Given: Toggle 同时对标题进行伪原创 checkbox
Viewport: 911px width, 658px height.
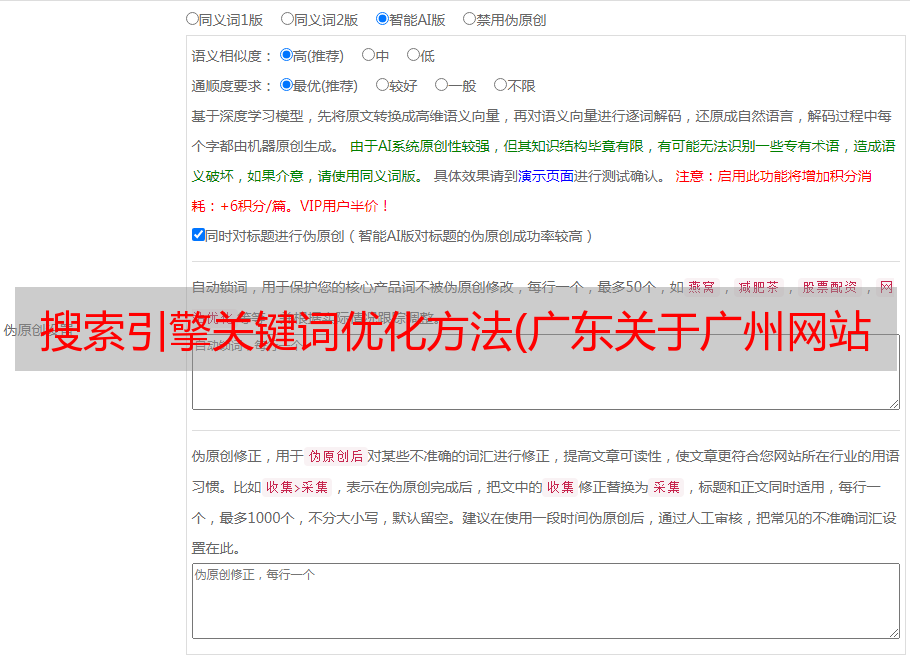Looking at the screenshot, I should coord(198,235).
